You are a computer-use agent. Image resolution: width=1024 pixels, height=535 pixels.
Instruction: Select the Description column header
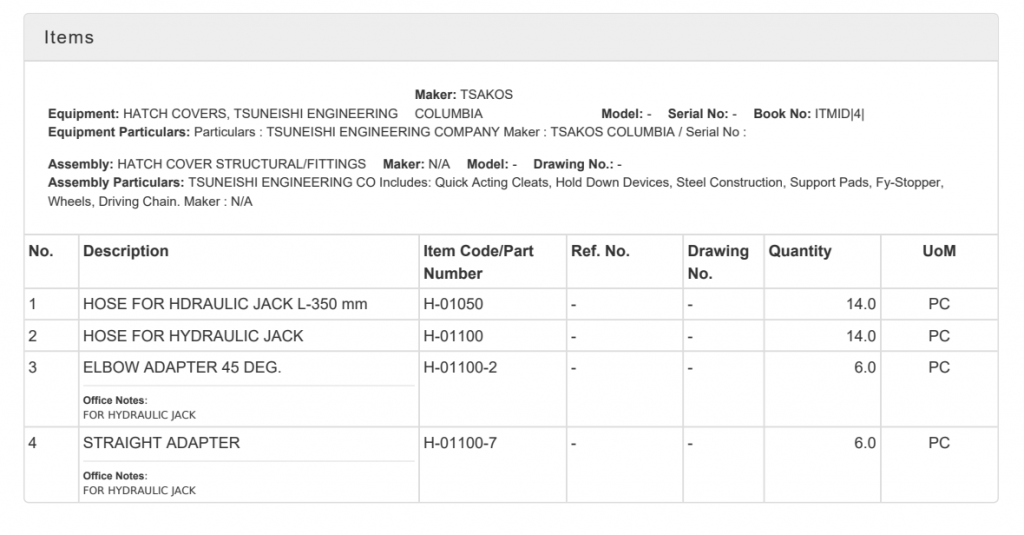tap(125, 251)
